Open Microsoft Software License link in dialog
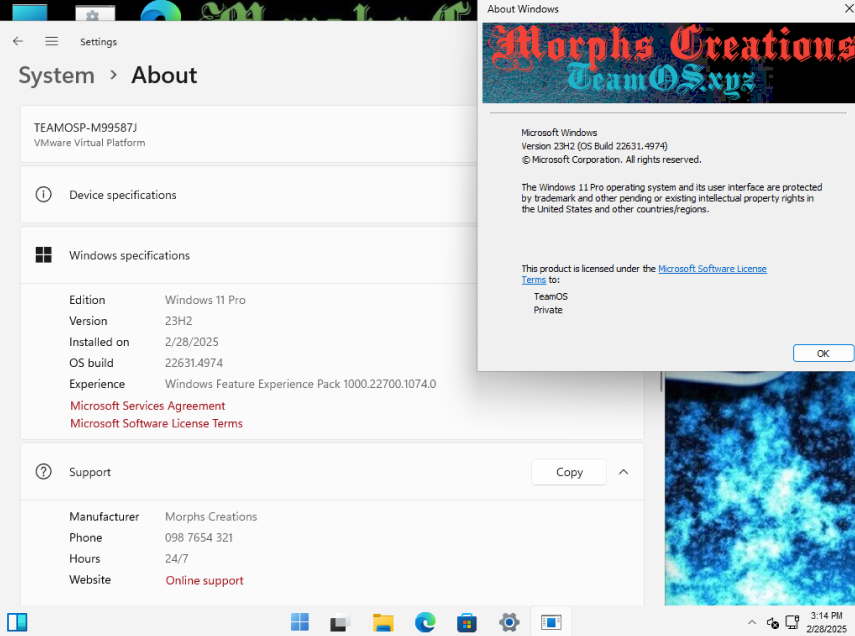The height and width of the screenshot is (636, 855). tap(712, 269)
